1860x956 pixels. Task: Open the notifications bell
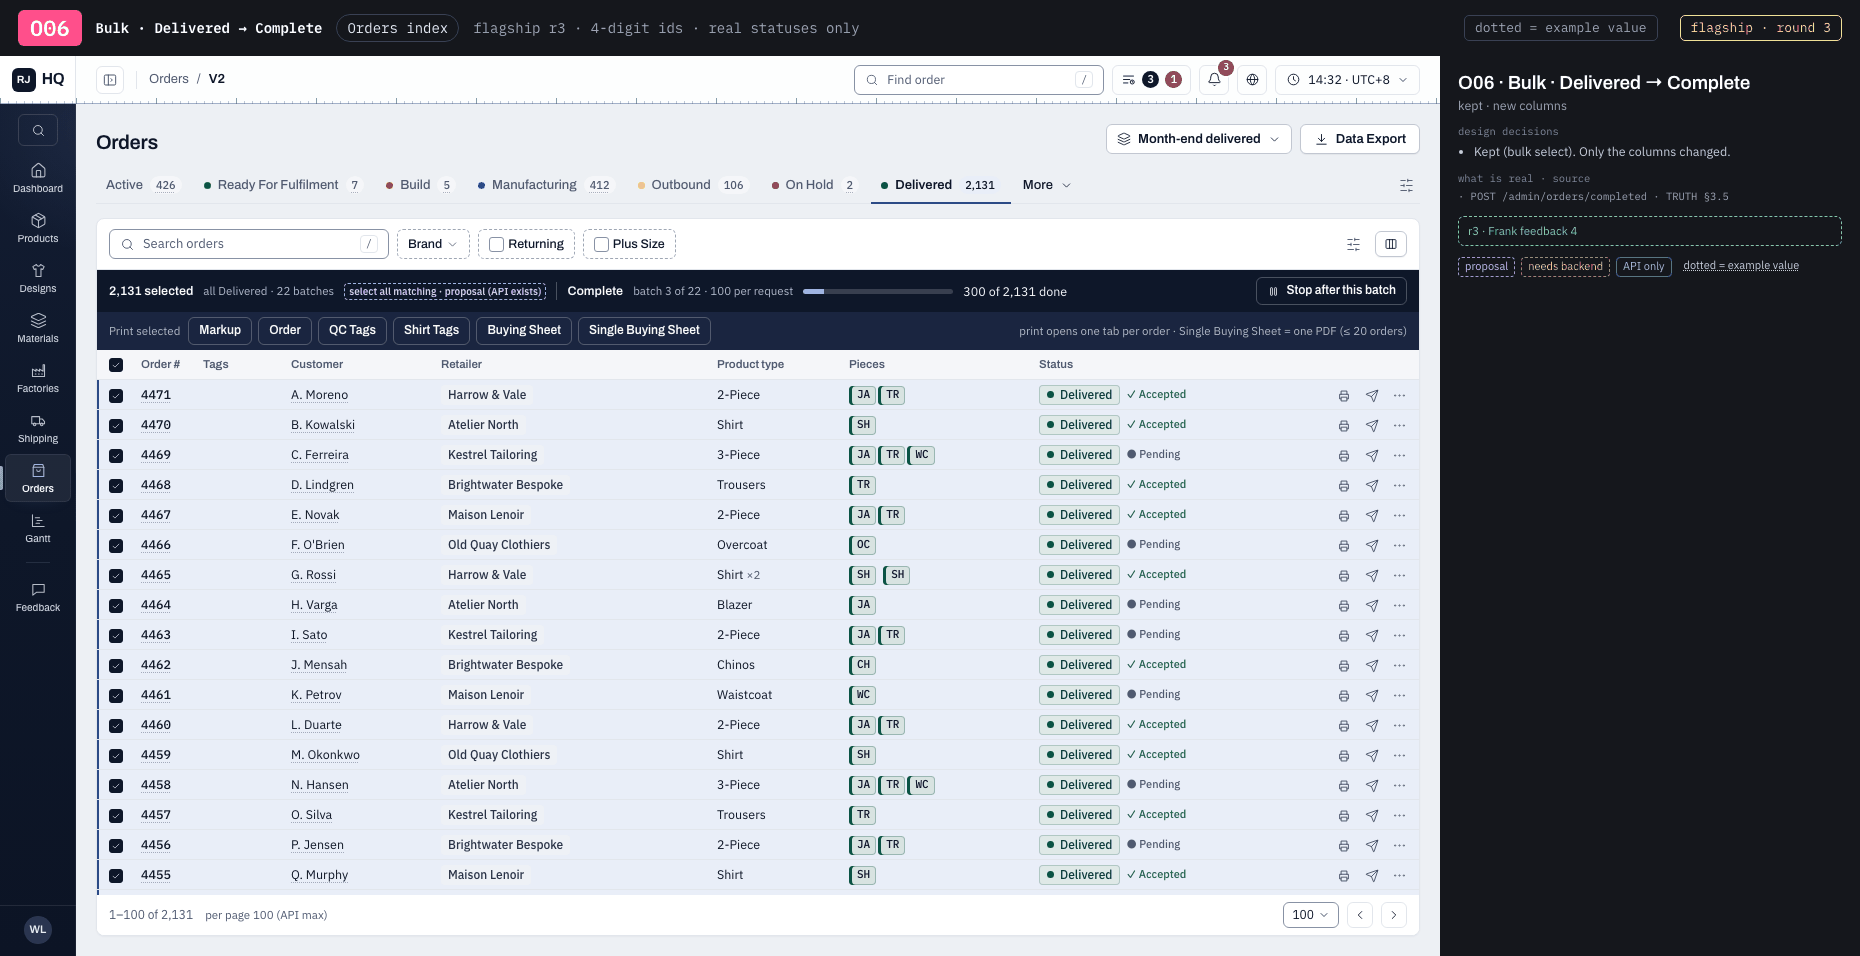click(x=1214, y=79)
